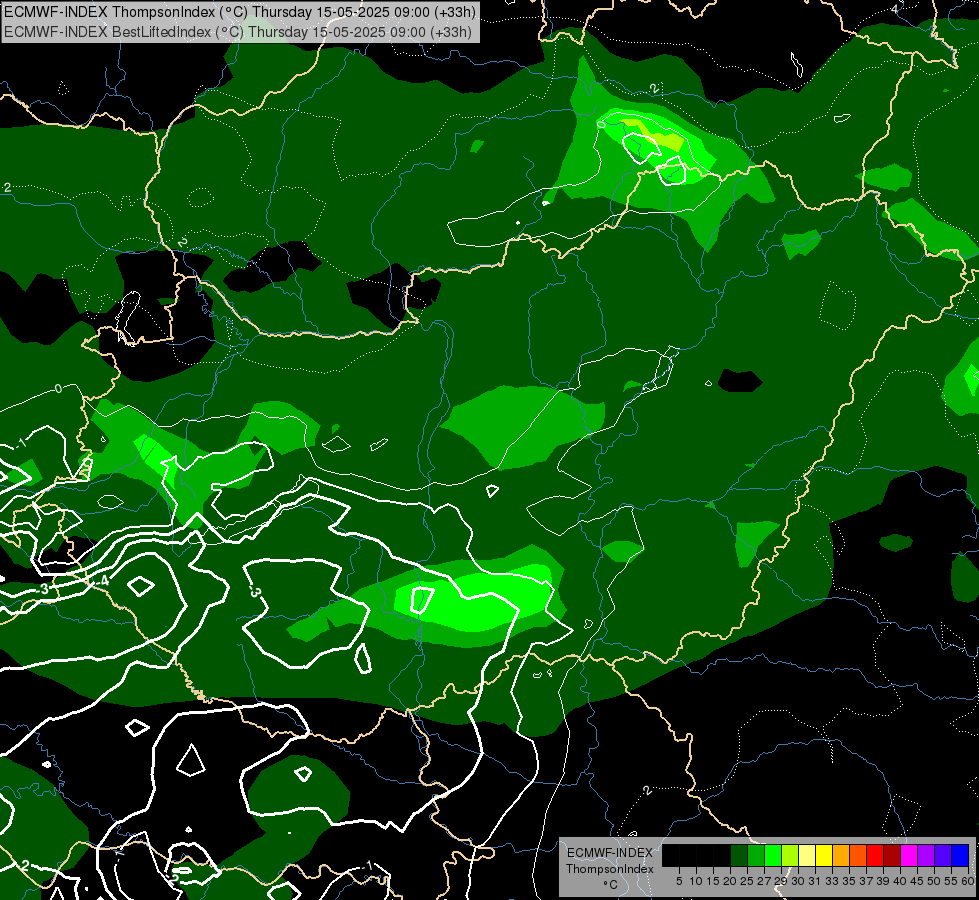
Task: Click legend tick value "10"
Action: click(x=696, y=881)
